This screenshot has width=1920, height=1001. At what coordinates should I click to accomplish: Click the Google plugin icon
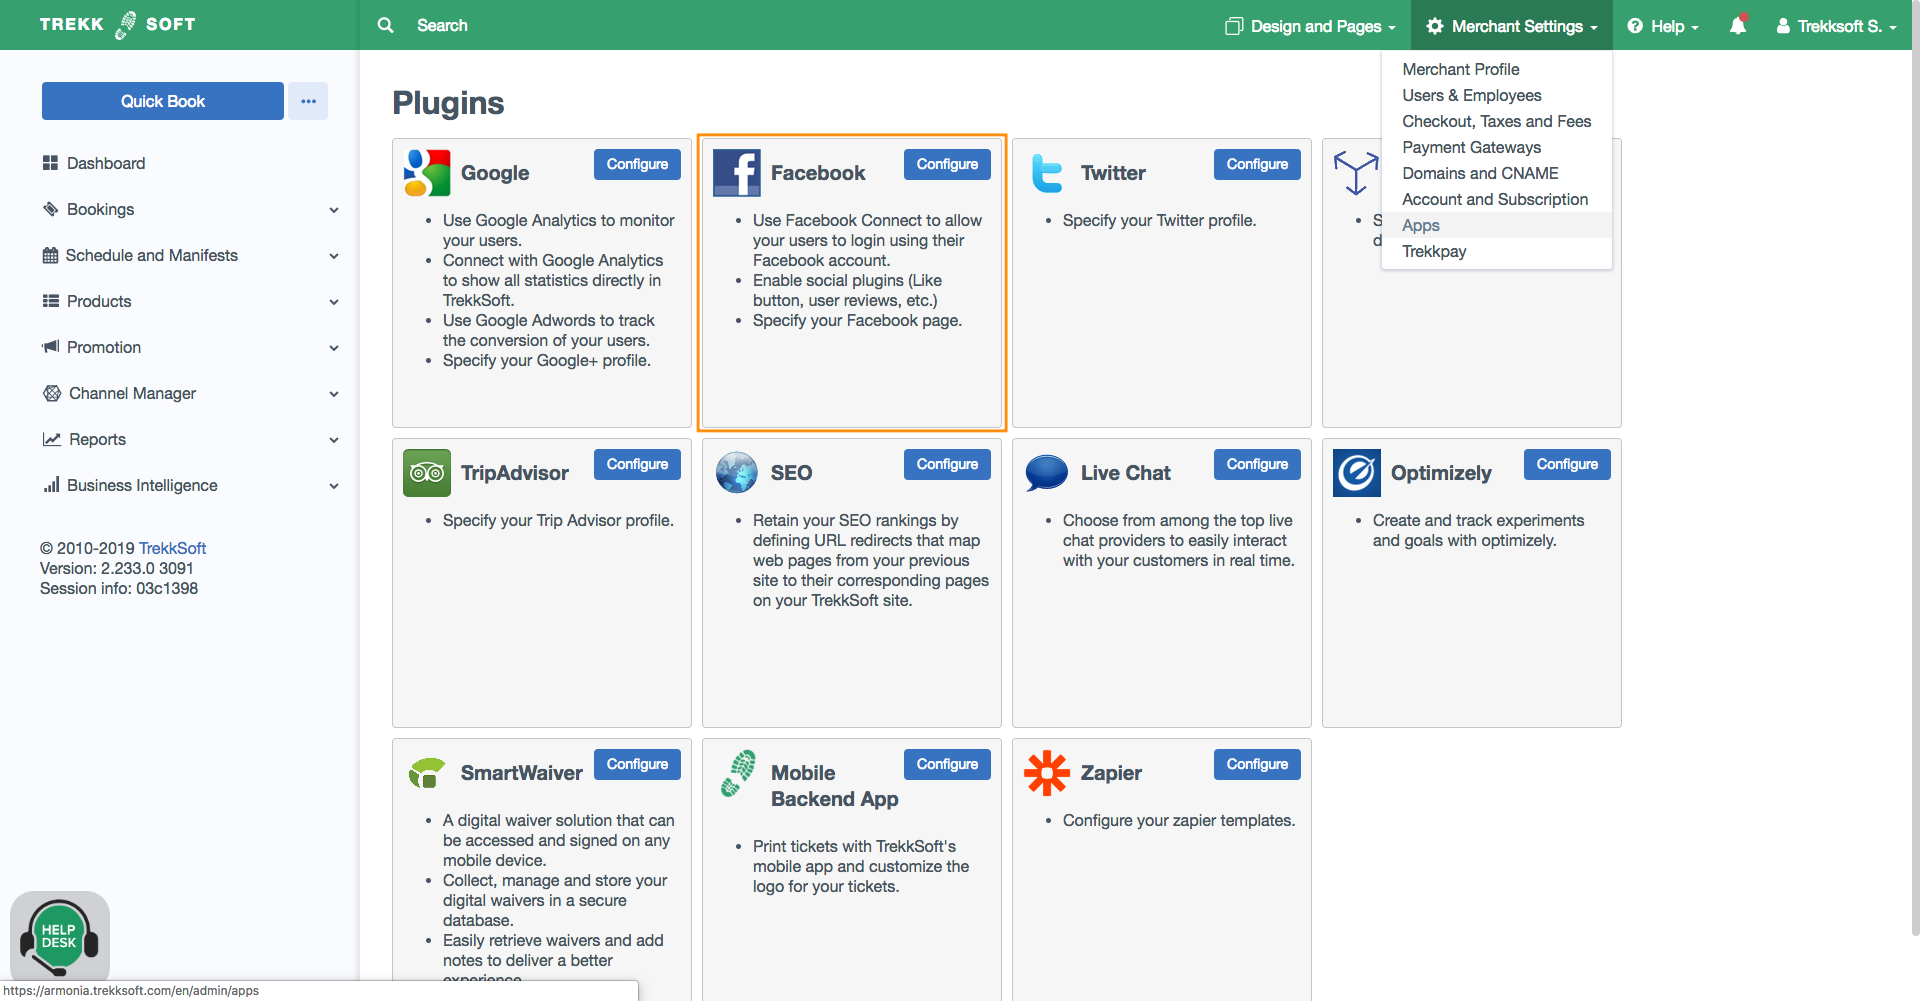pyautogui.click(x=427, y=173)
